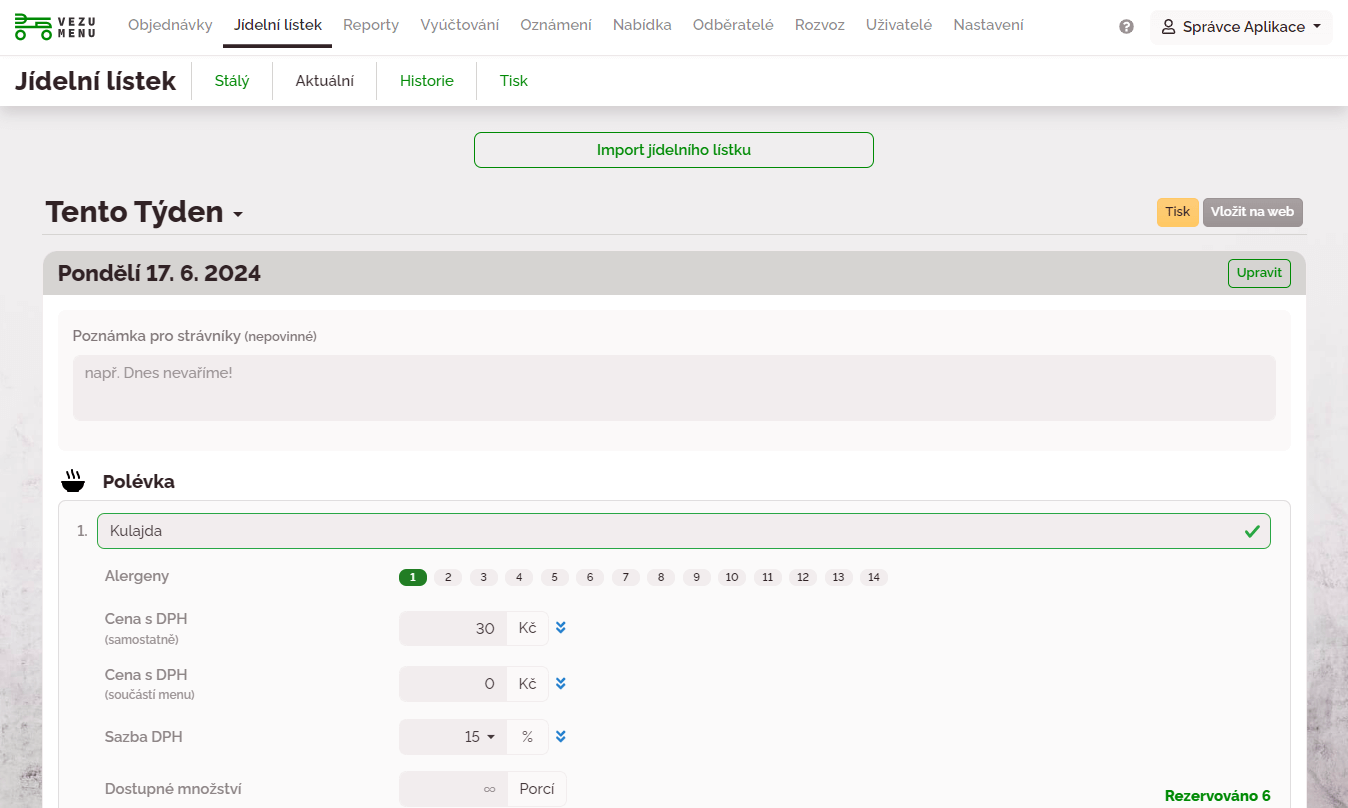Click the soup bowl icon

pos(73,482)
